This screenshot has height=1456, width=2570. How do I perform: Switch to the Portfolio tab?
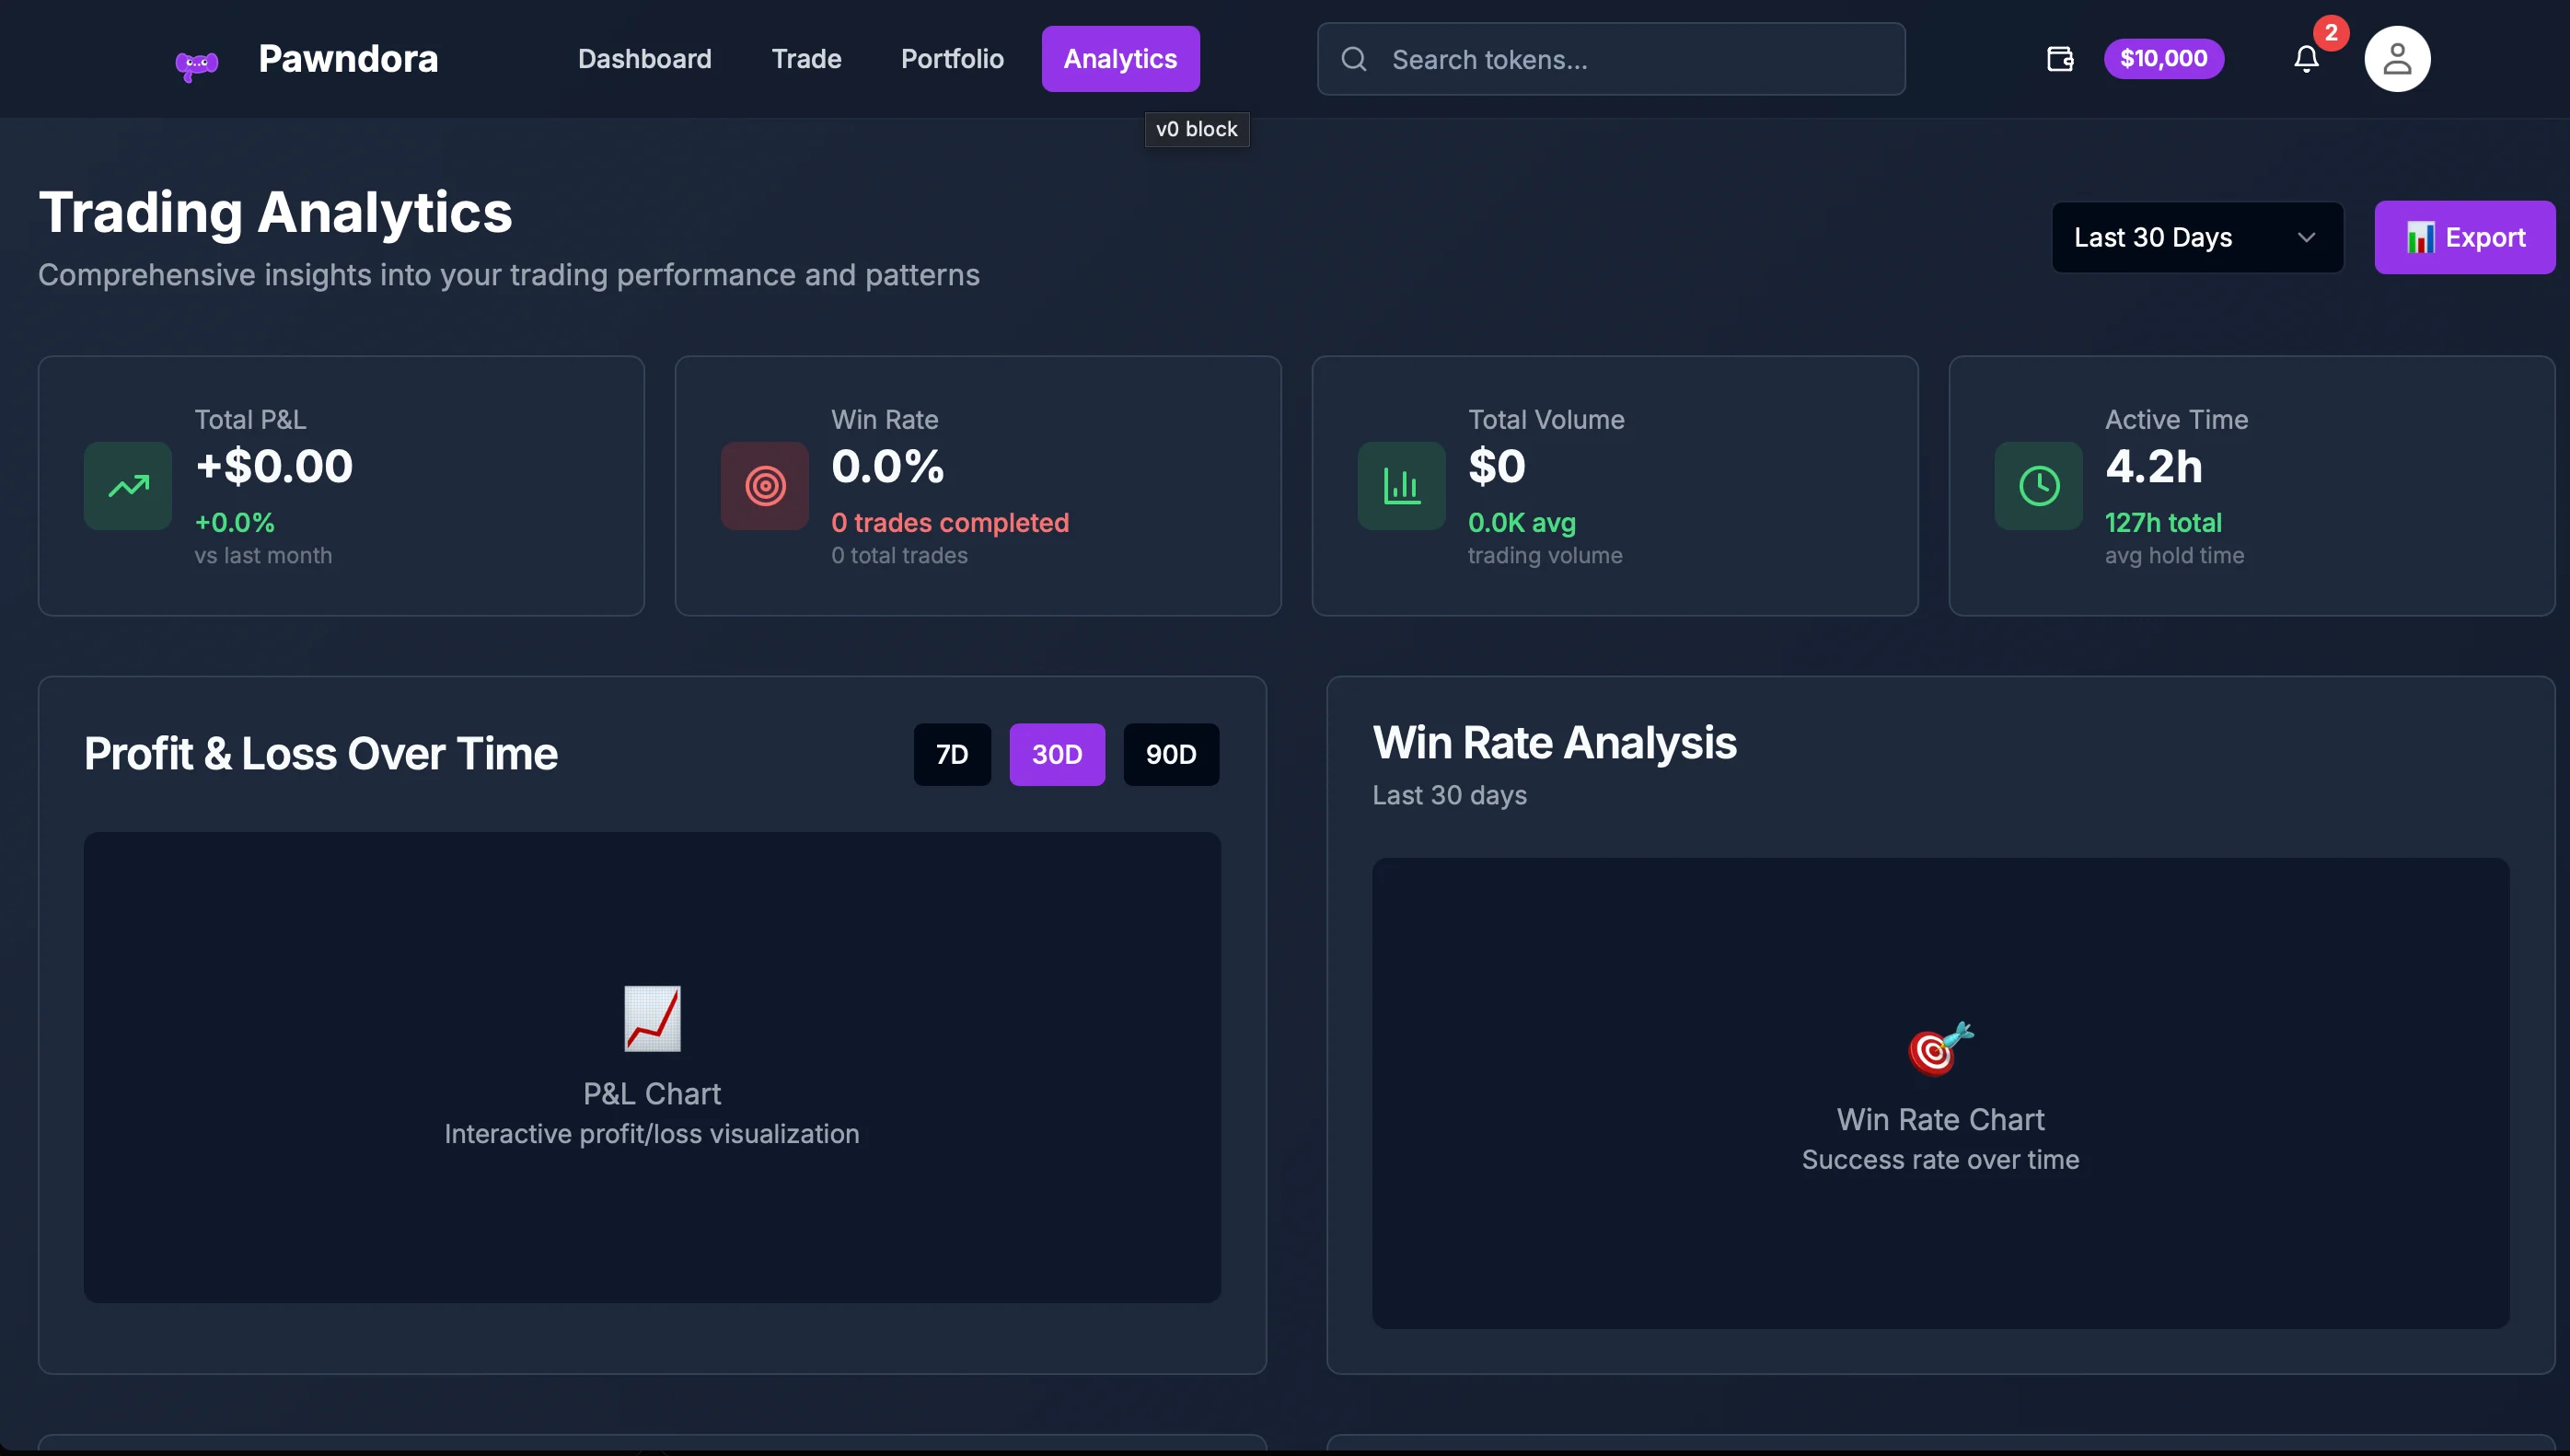[952, 58]
